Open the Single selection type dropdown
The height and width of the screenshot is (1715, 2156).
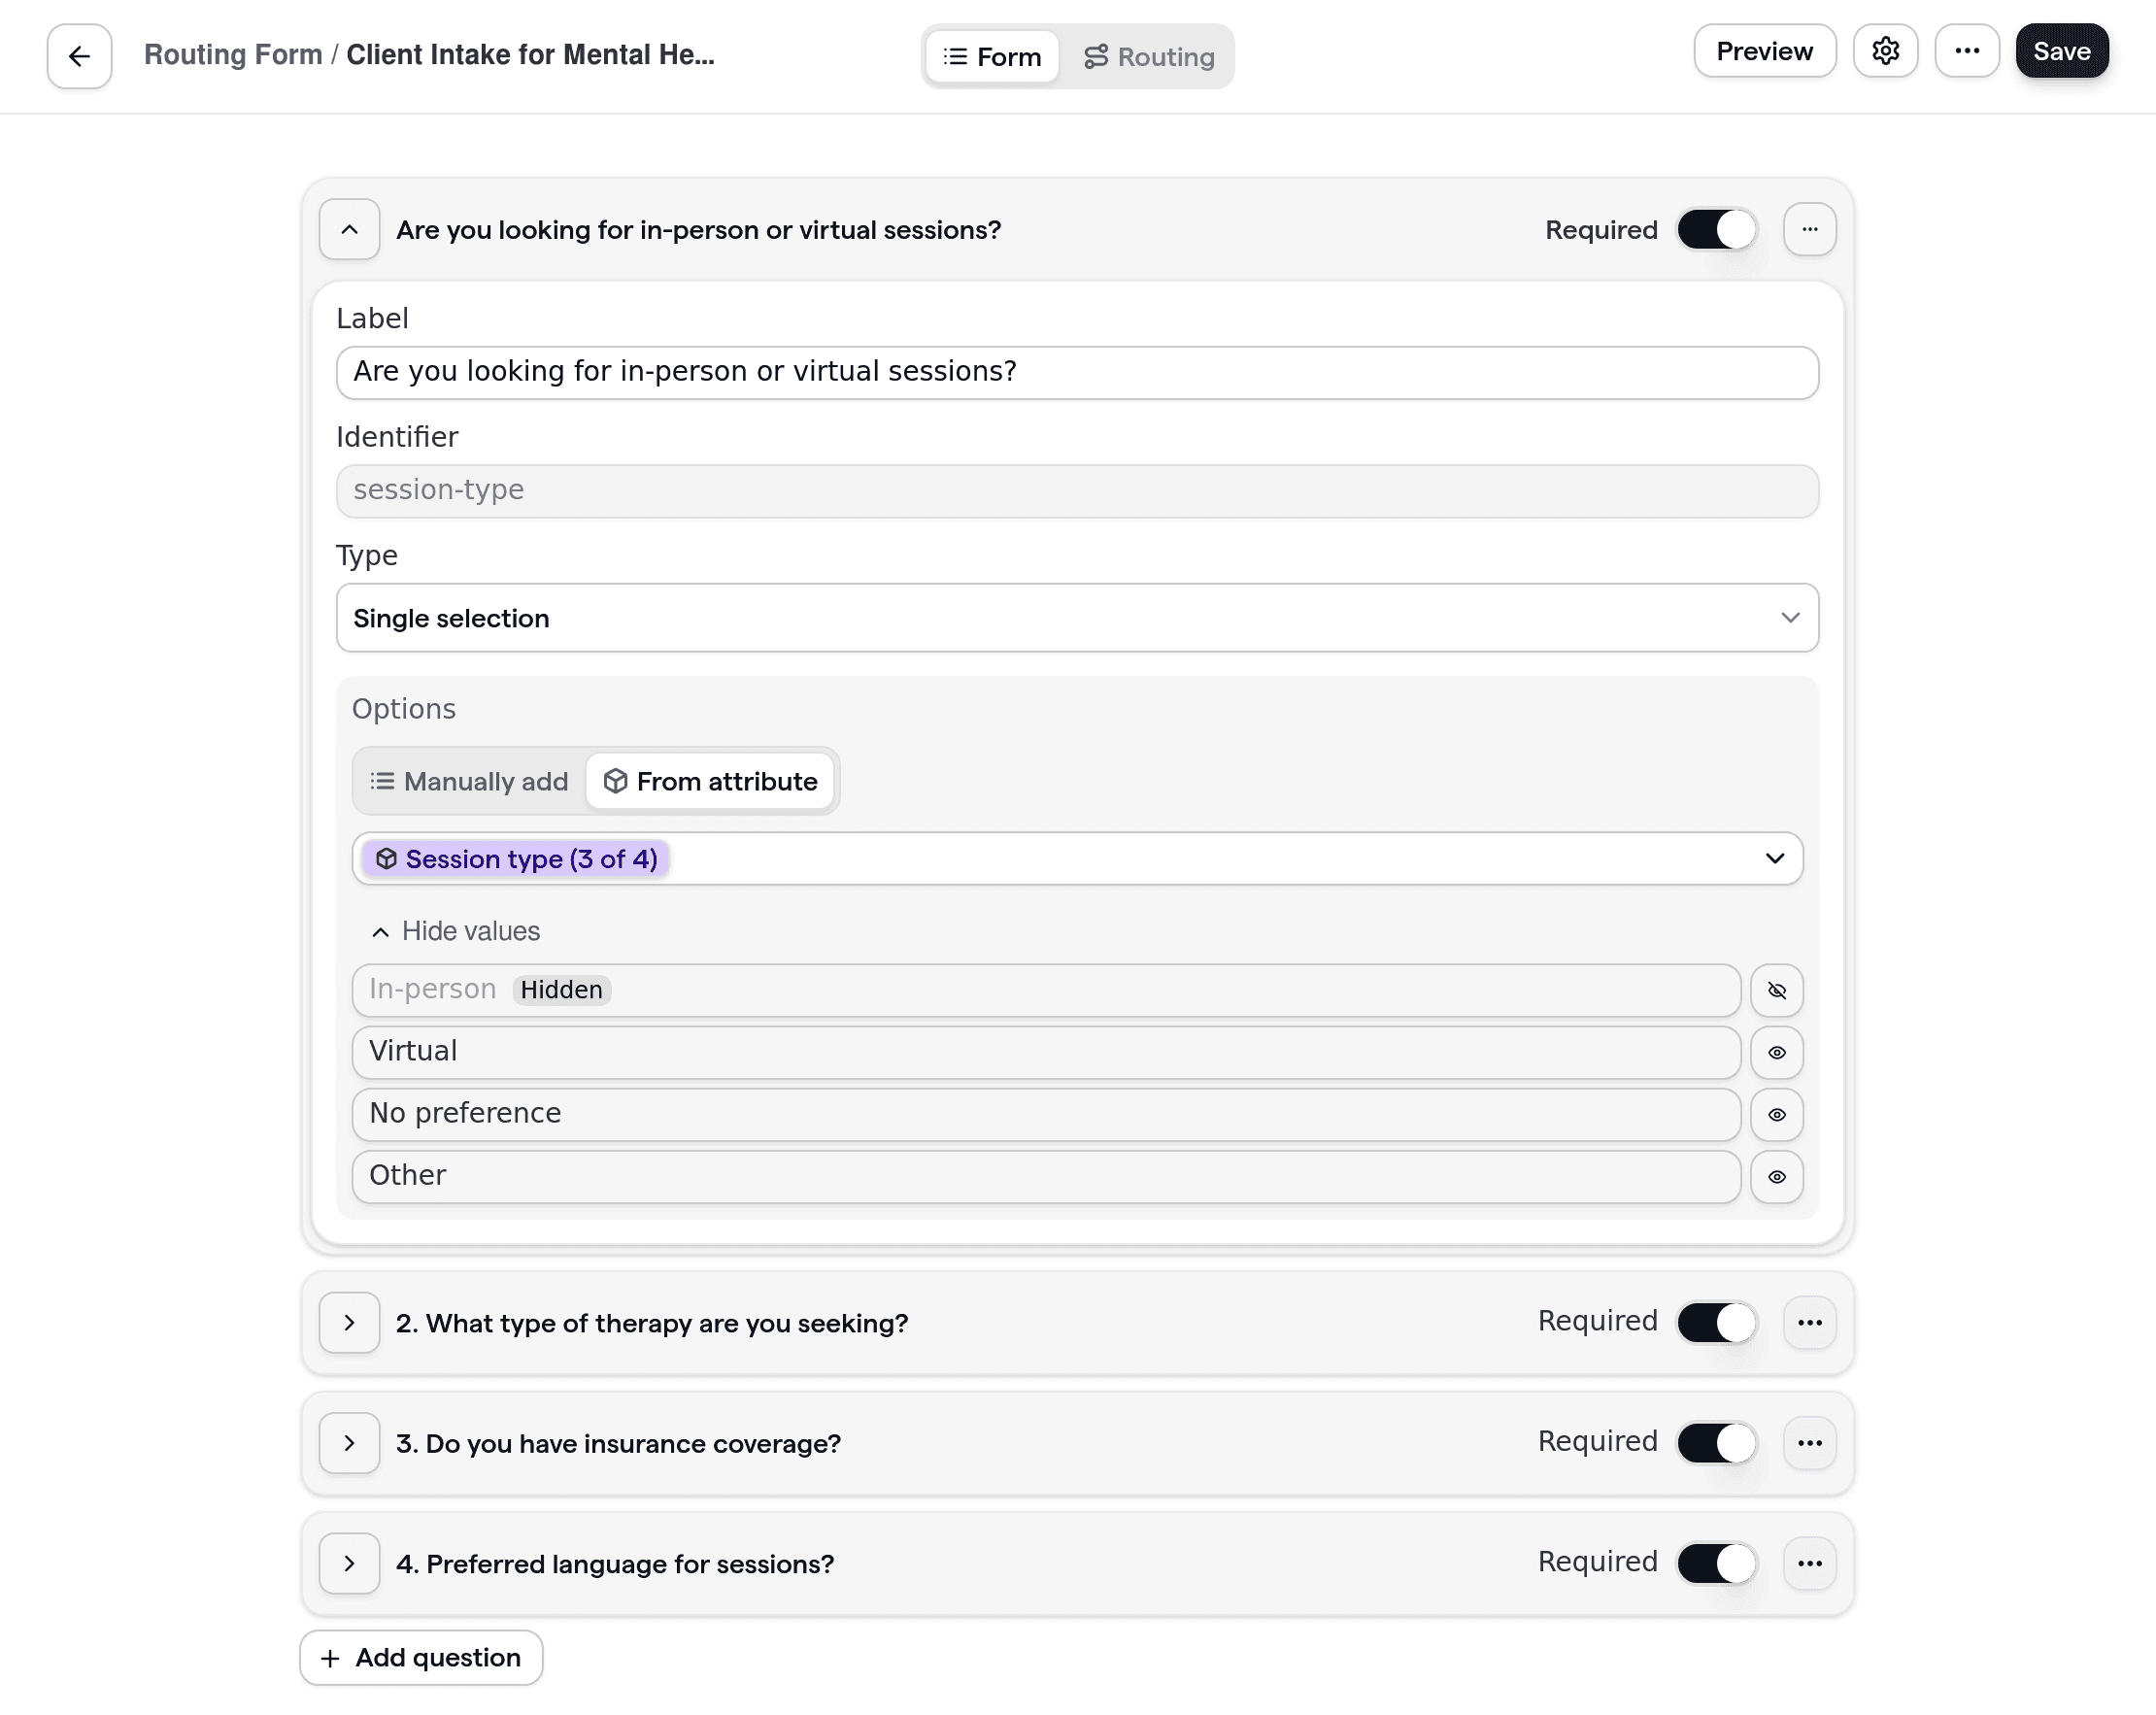[x=1076, y=618]
